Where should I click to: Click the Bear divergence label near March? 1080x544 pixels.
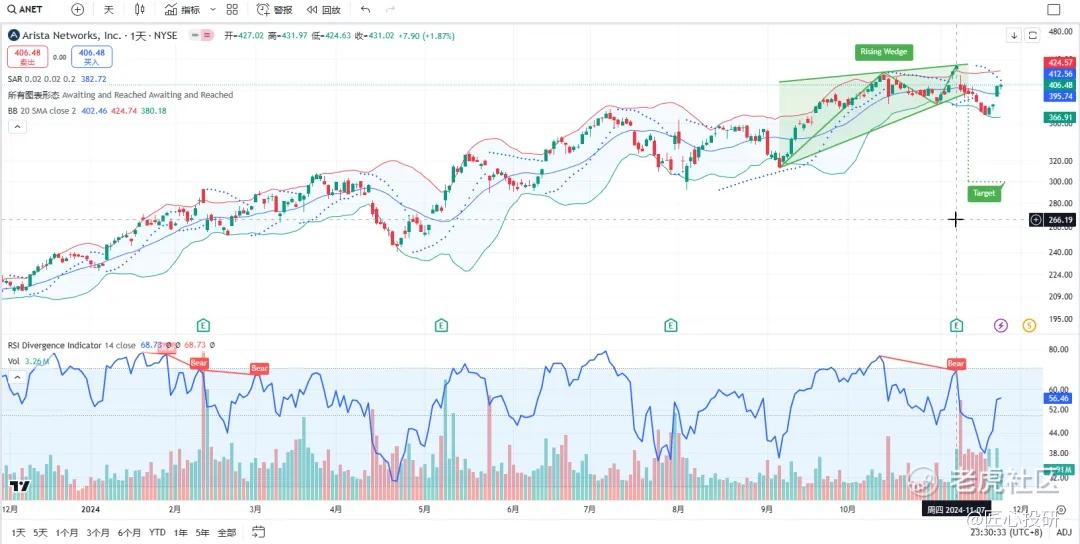click(259, 368)
